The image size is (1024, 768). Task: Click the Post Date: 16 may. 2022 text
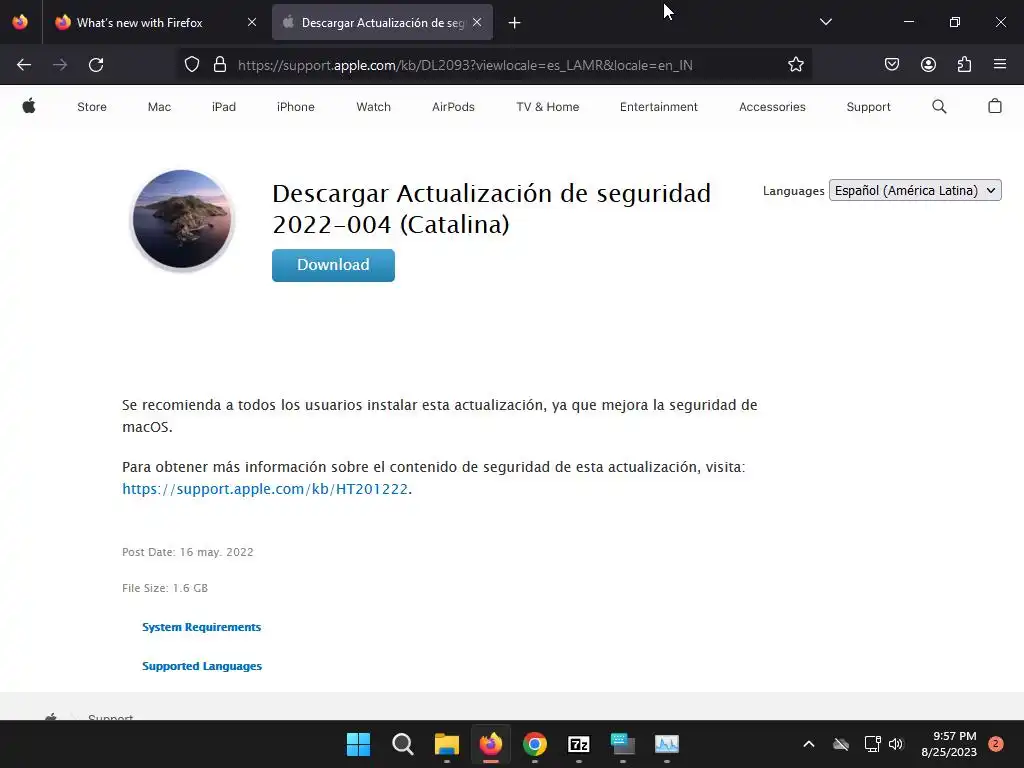187,552
